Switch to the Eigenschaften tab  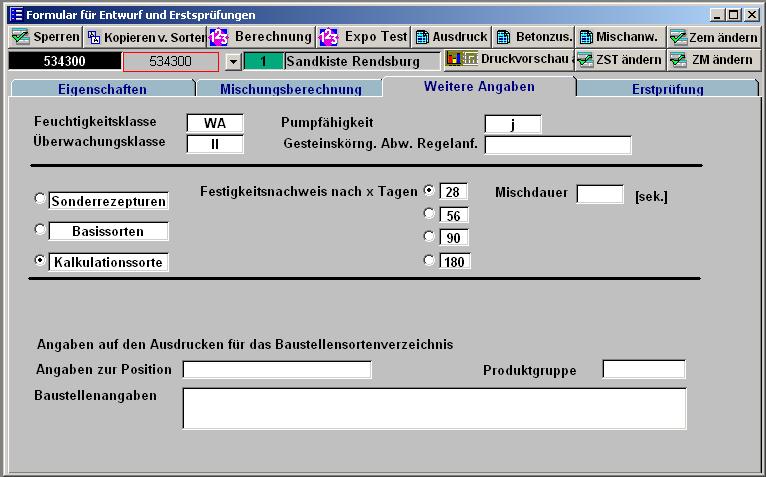(102, 89)
